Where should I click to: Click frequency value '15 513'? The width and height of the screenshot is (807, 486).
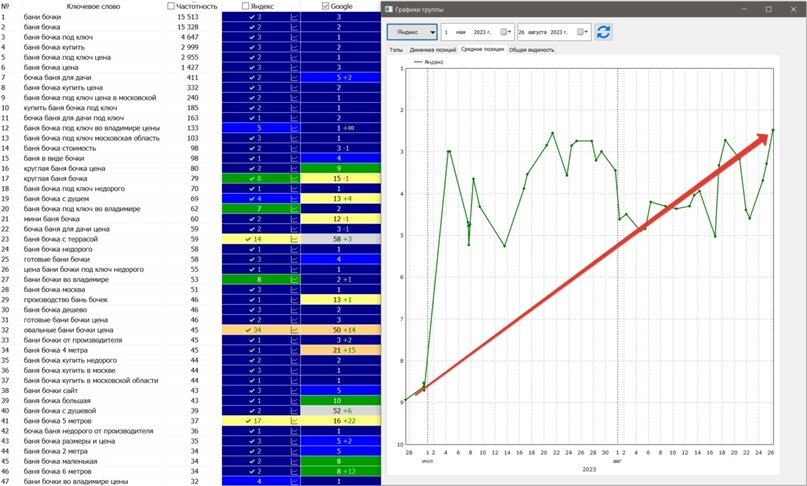coord(188,17)
